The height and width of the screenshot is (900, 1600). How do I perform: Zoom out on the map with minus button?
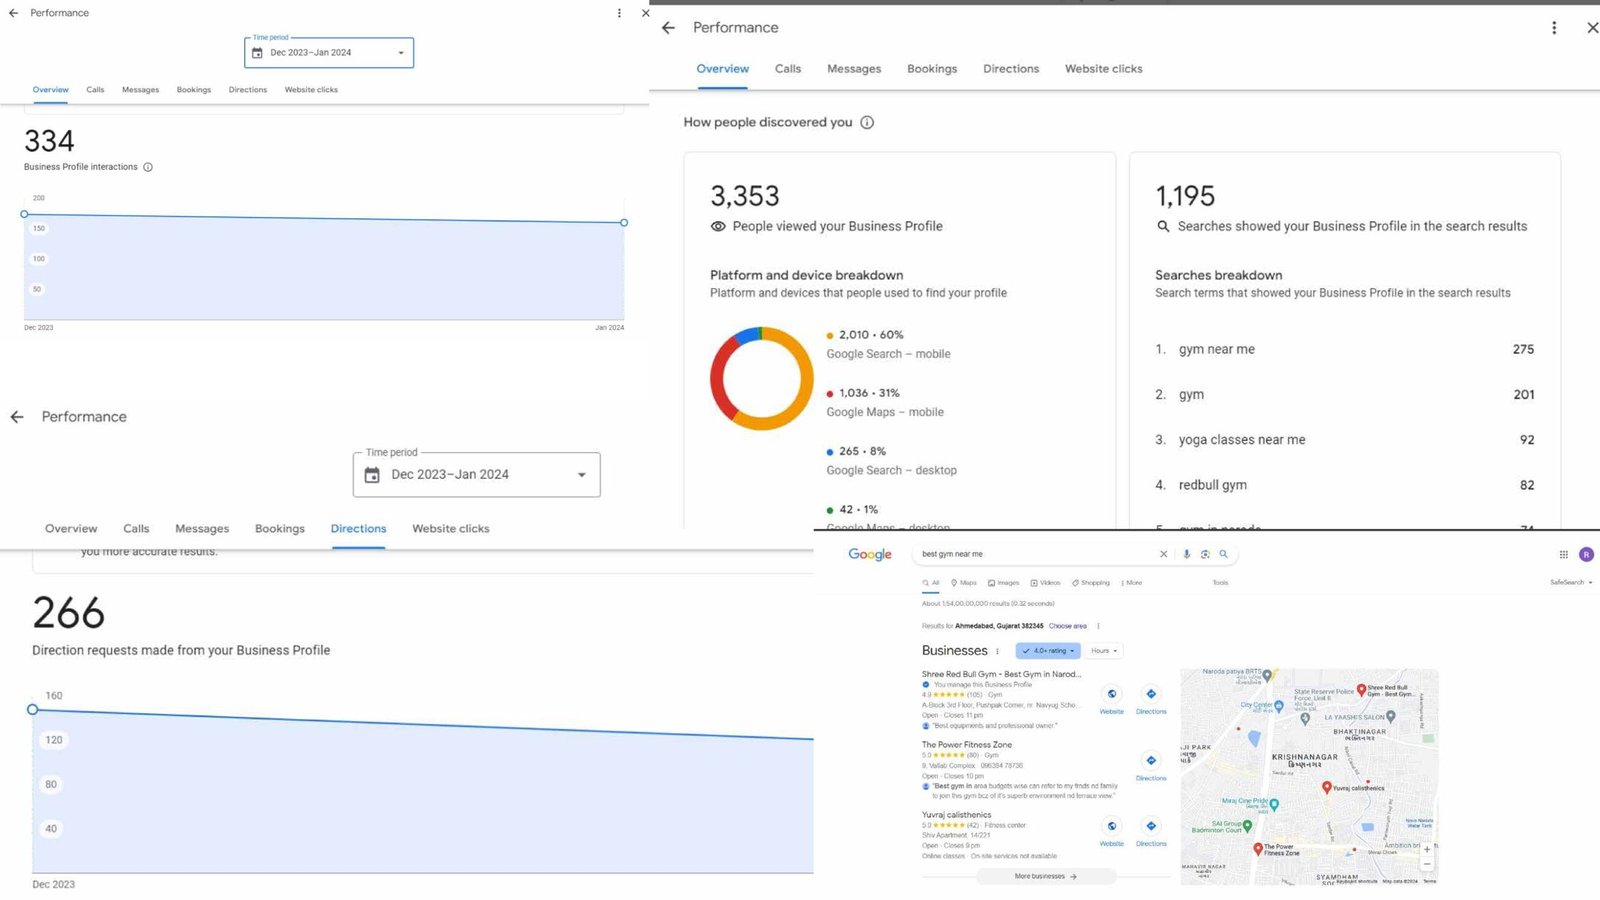coord(1427,864)
